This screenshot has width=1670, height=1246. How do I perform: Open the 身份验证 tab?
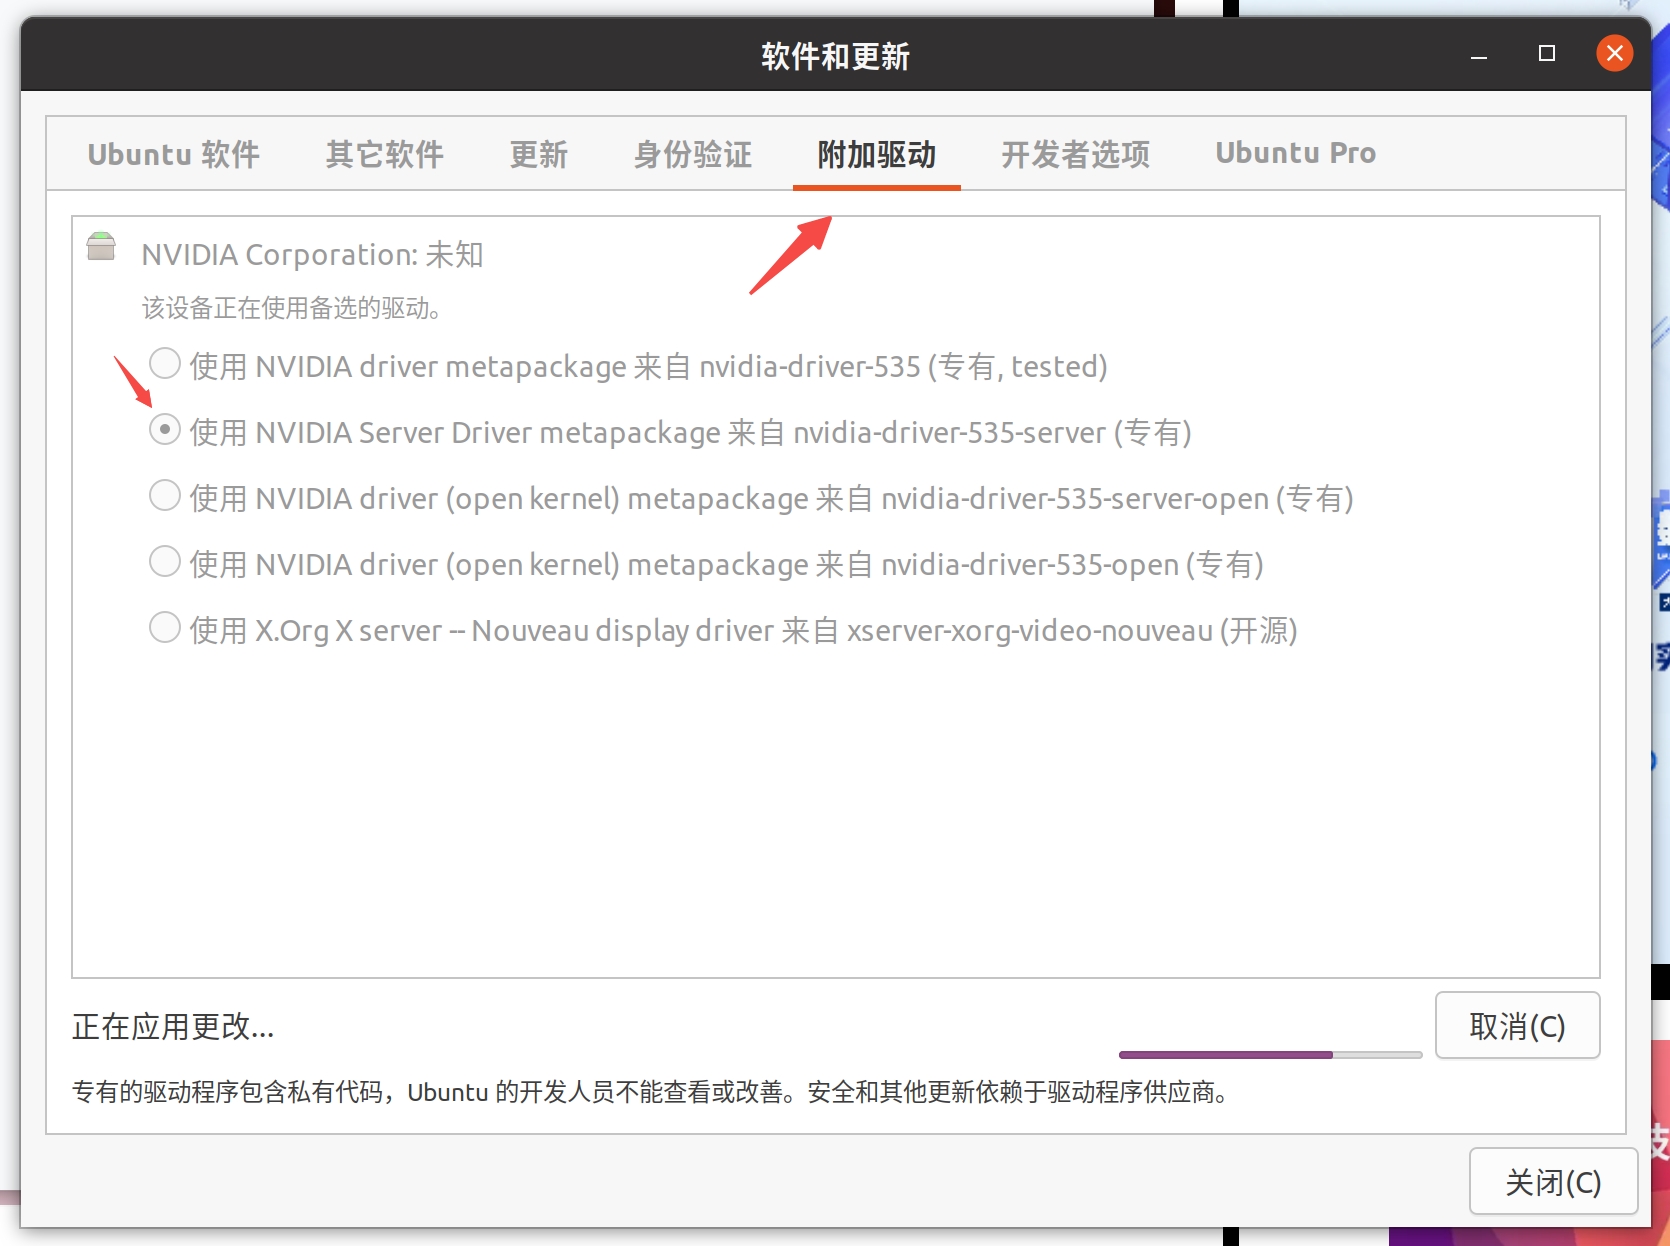692,154
